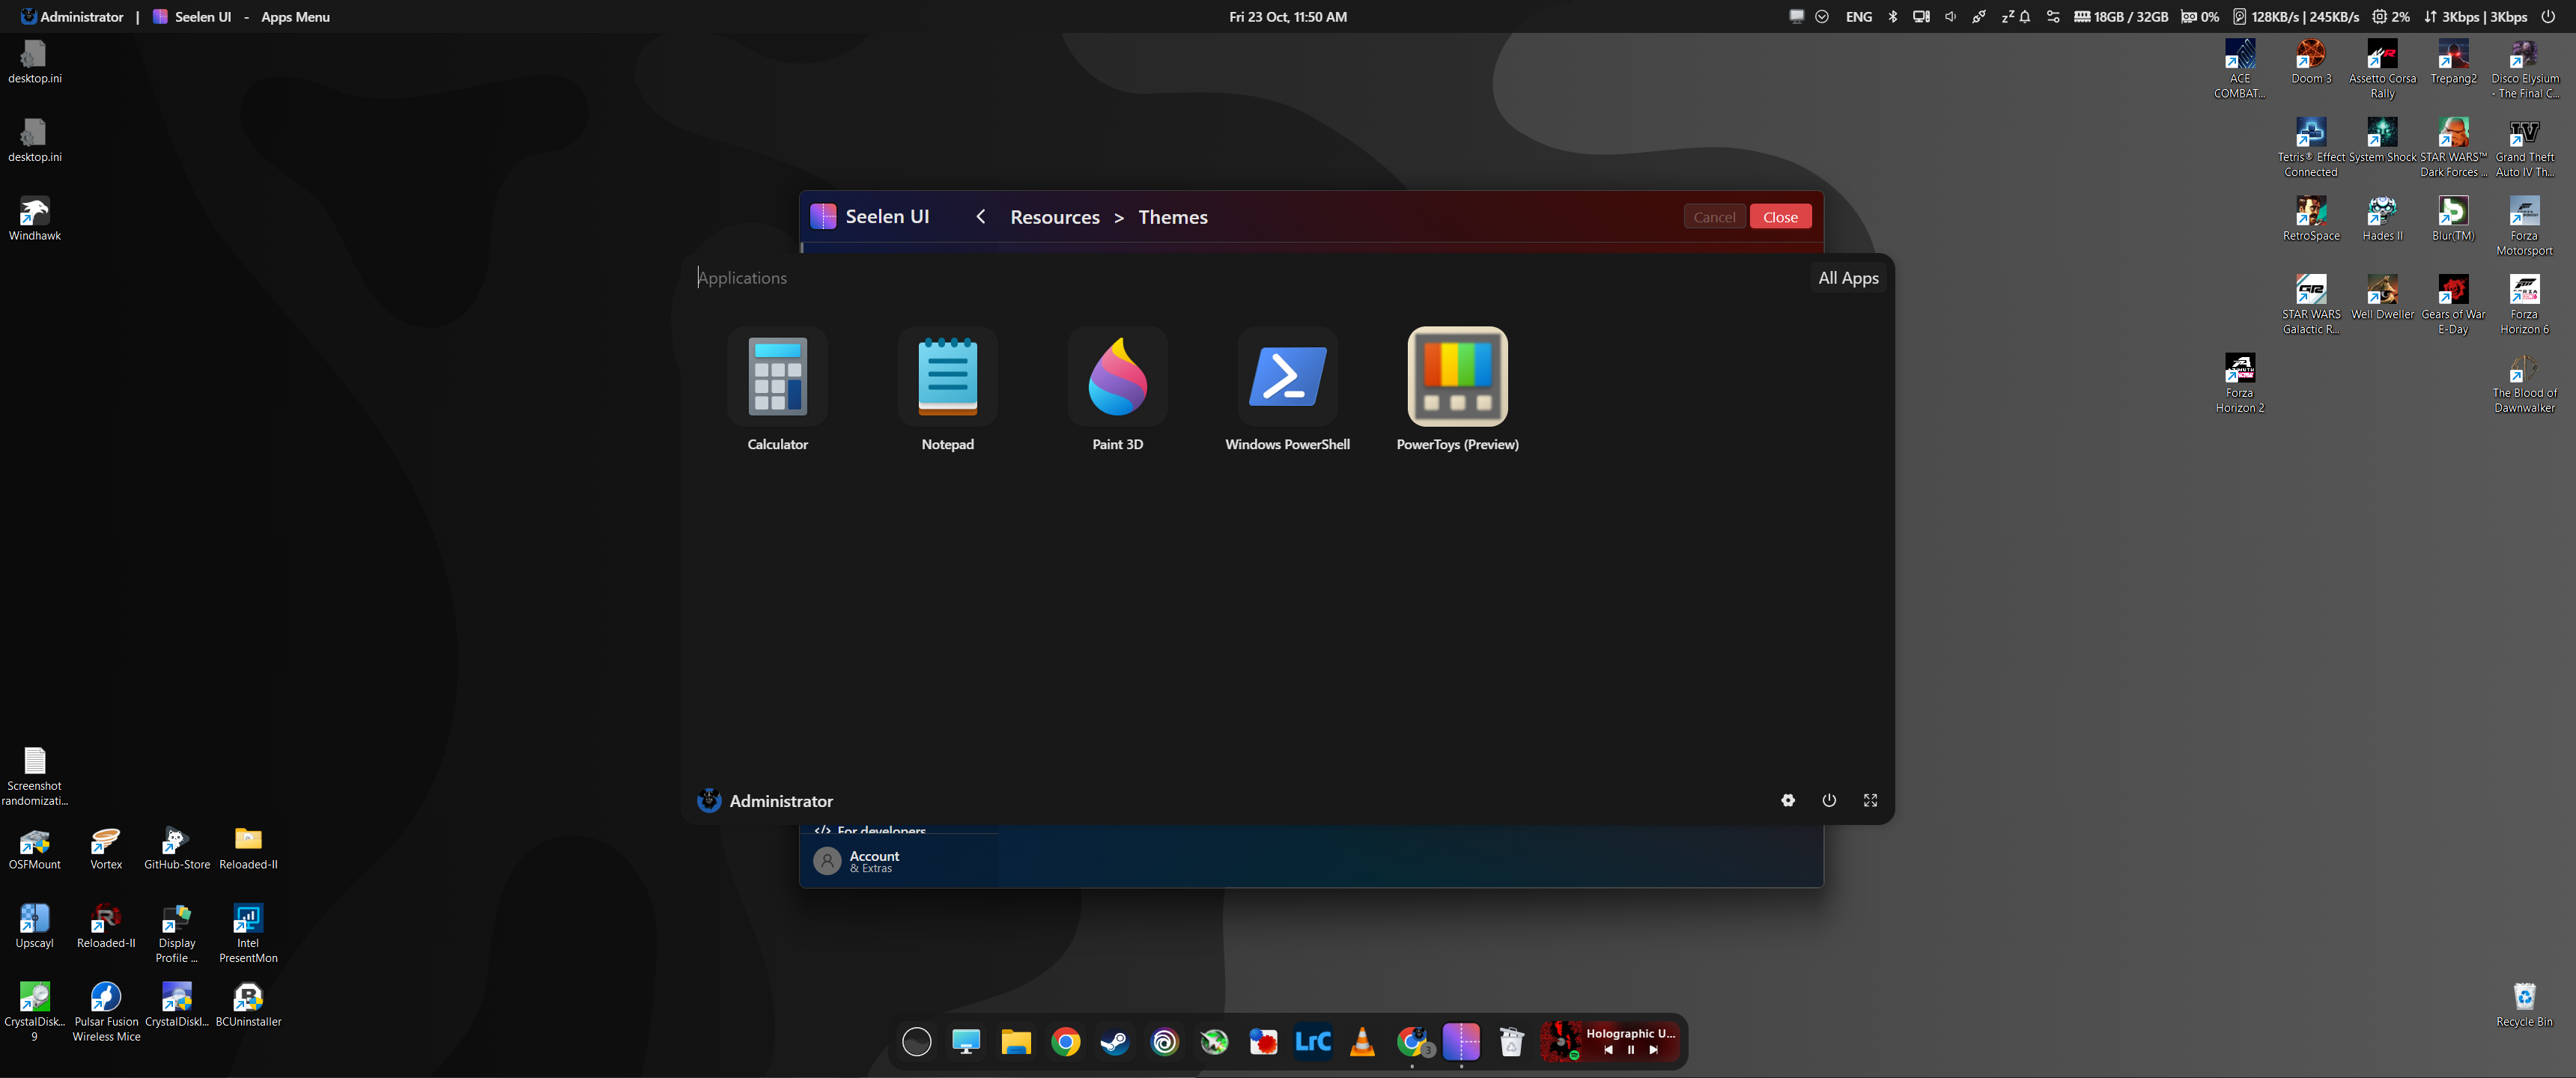Select the Doom 3 desktop shortcut
Image resolution: width=2576 pixels, height=1078 pixels.
click(2310, 62)
